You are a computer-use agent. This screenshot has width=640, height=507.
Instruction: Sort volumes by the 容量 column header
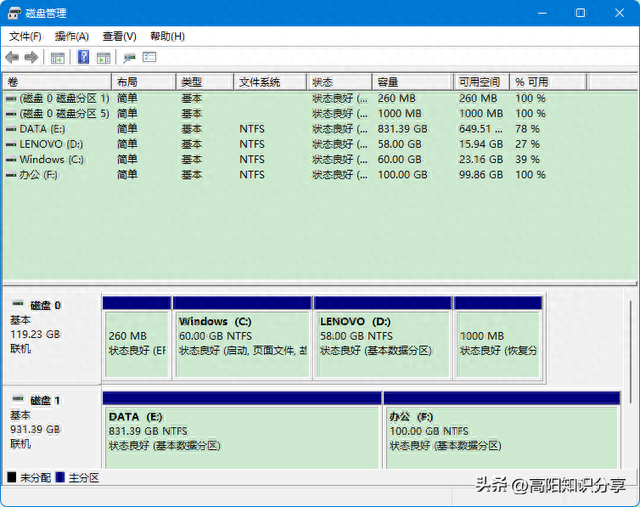click(389, 82)
